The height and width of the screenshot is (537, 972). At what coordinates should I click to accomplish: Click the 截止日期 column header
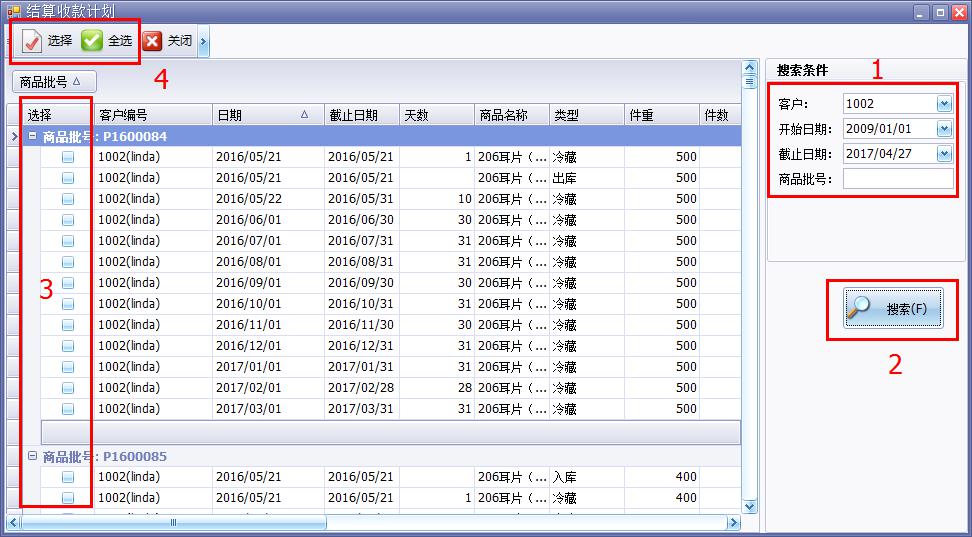coord(360,115)
